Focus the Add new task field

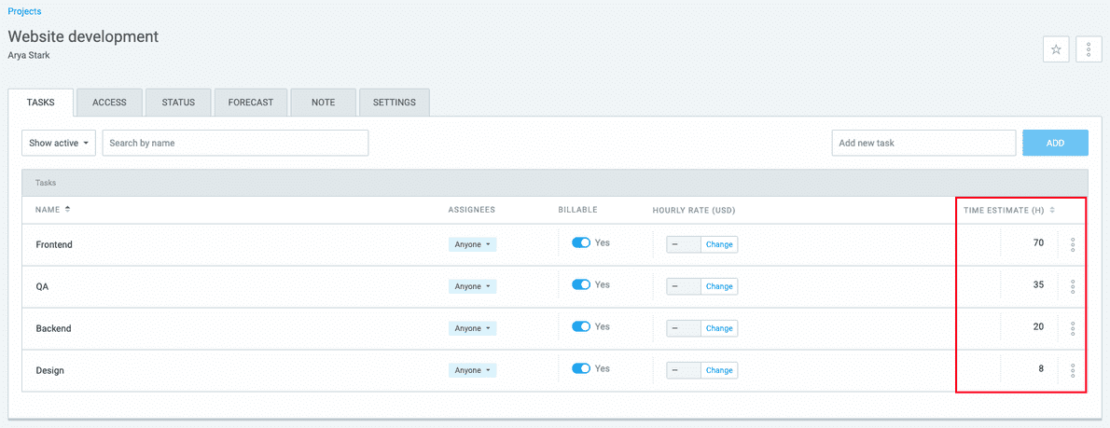tap(923, 143)
